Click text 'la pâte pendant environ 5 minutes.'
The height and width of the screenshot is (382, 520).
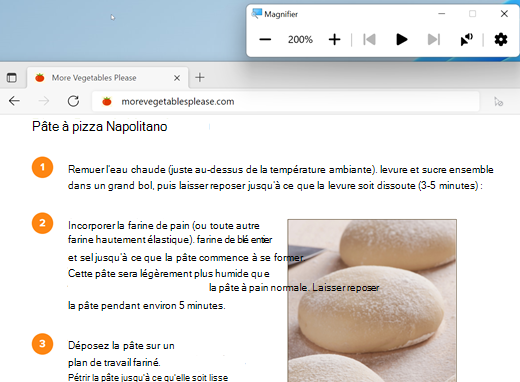[147, 305]
